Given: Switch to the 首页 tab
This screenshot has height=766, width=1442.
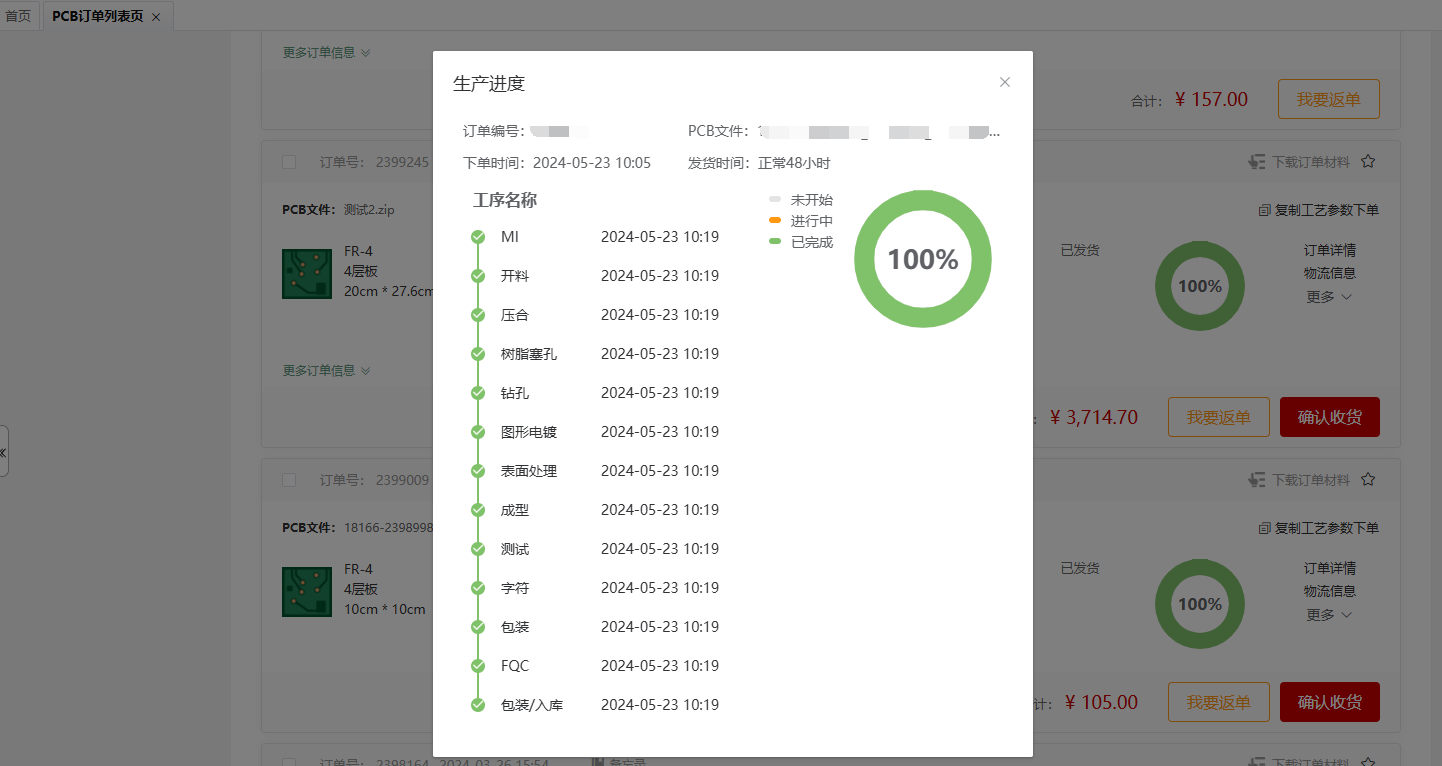Looking at the screenshot, I should click(x=18, y=16).
